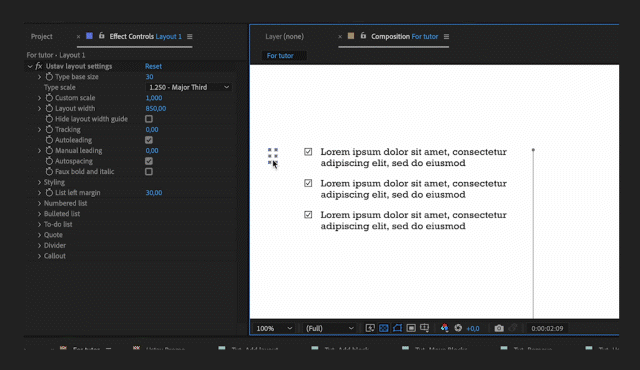The height and width of the screenshot is (370, 640).
Task: Enable stopwatch for Manual leading
Action: [49, 151]
